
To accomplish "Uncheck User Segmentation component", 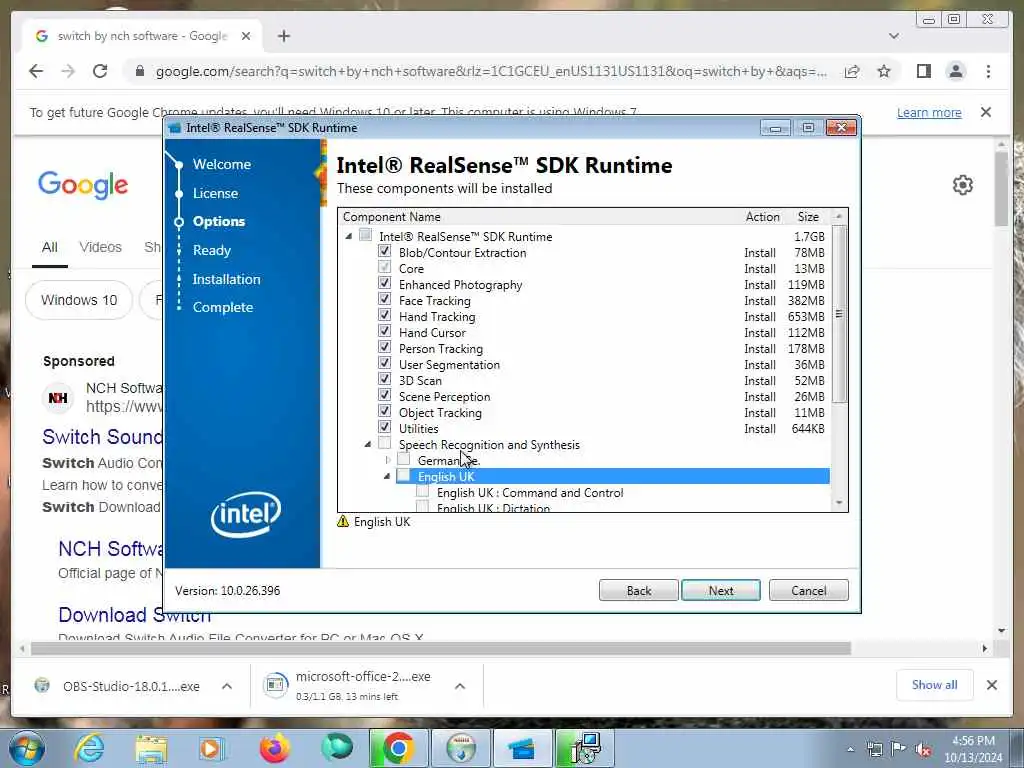I will coord(385,363).
